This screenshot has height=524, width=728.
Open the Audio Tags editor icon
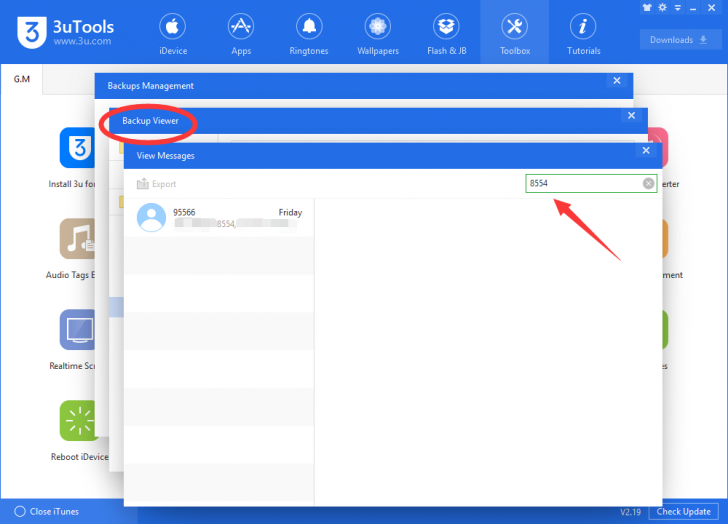click(x=78, y=239)
